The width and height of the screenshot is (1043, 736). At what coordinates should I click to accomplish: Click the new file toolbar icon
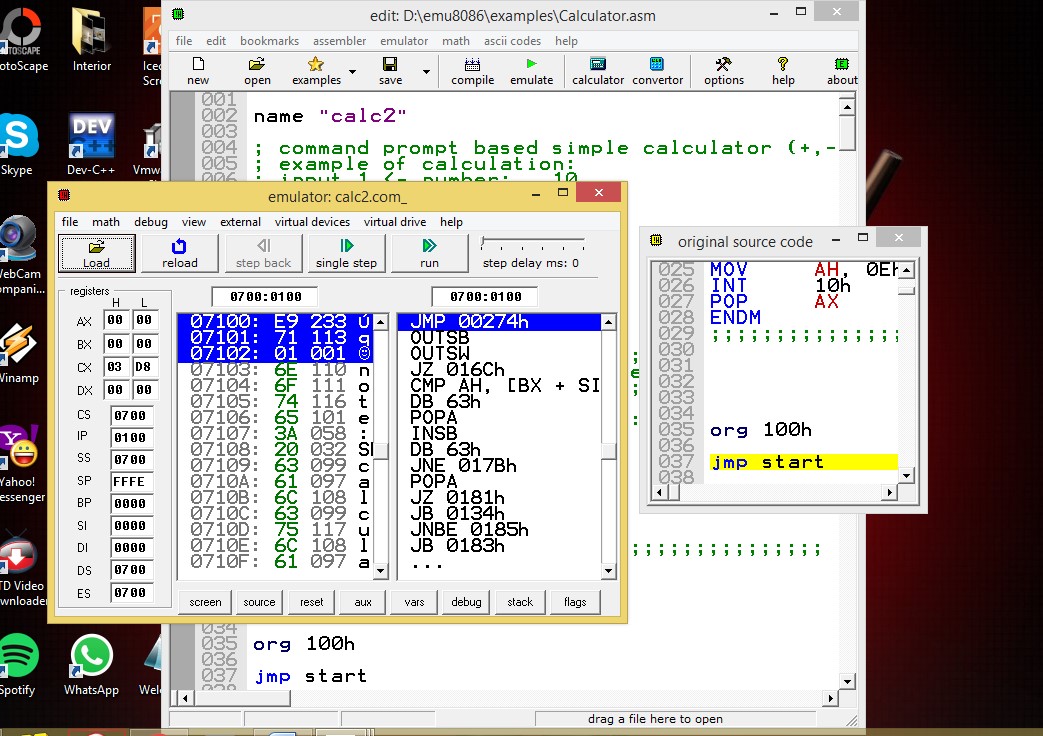(x=198, y=70)
